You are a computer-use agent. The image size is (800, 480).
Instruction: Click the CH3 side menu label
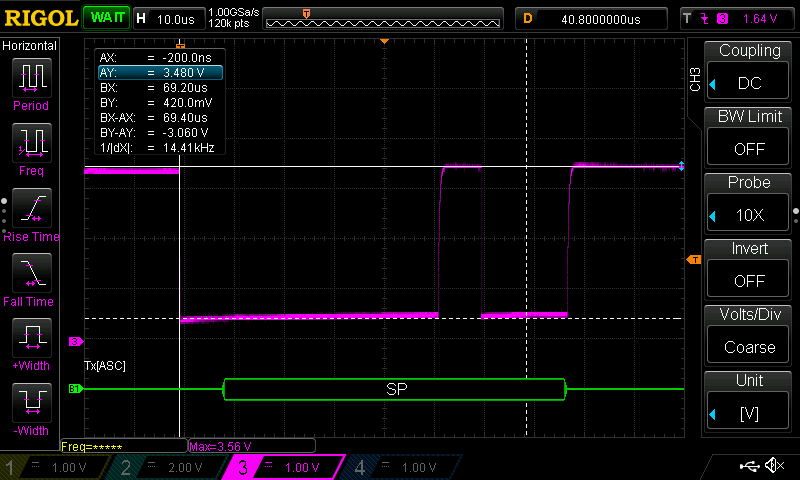695,79
